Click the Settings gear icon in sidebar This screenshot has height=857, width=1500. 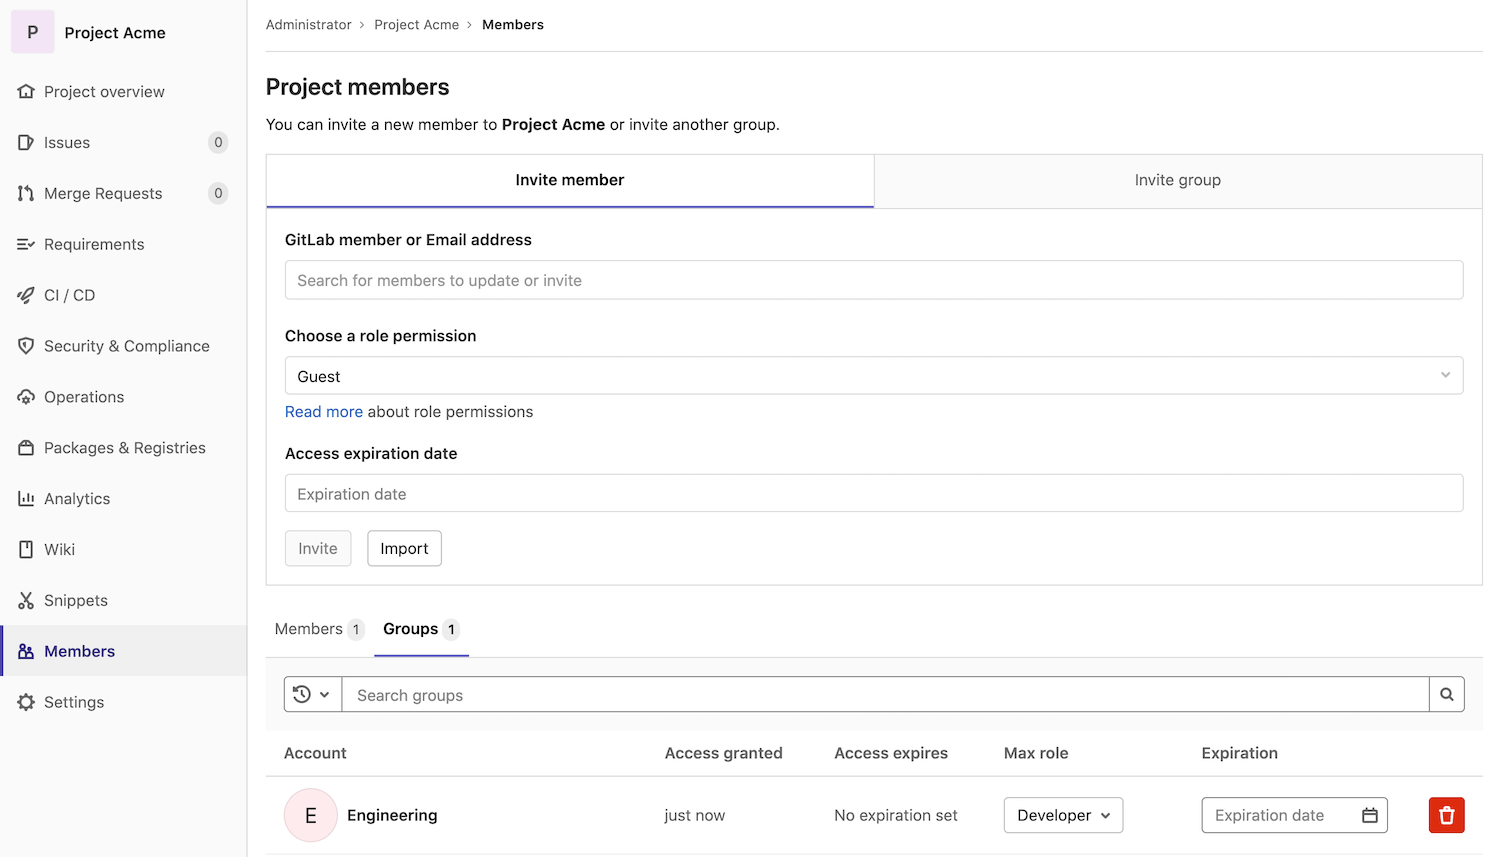[x=26, y=703]
